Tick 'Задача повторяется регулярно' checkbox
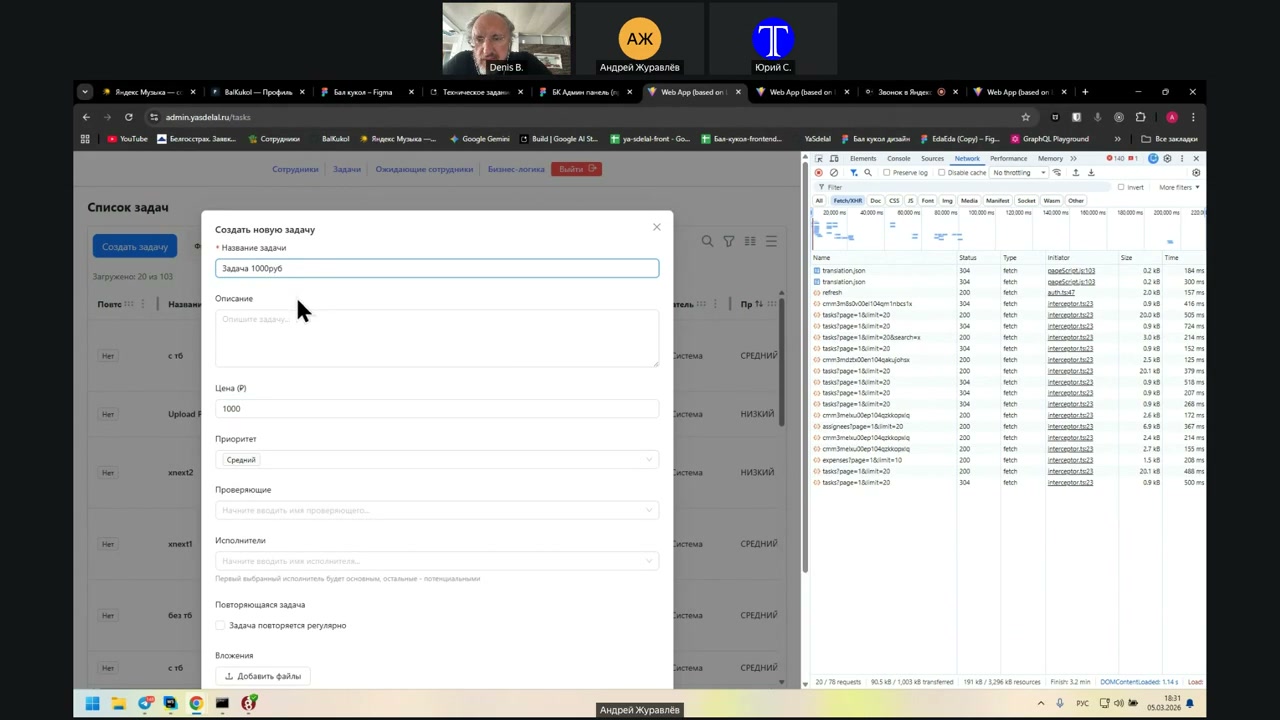1280x720 pixels. click(x=221, y=626)
